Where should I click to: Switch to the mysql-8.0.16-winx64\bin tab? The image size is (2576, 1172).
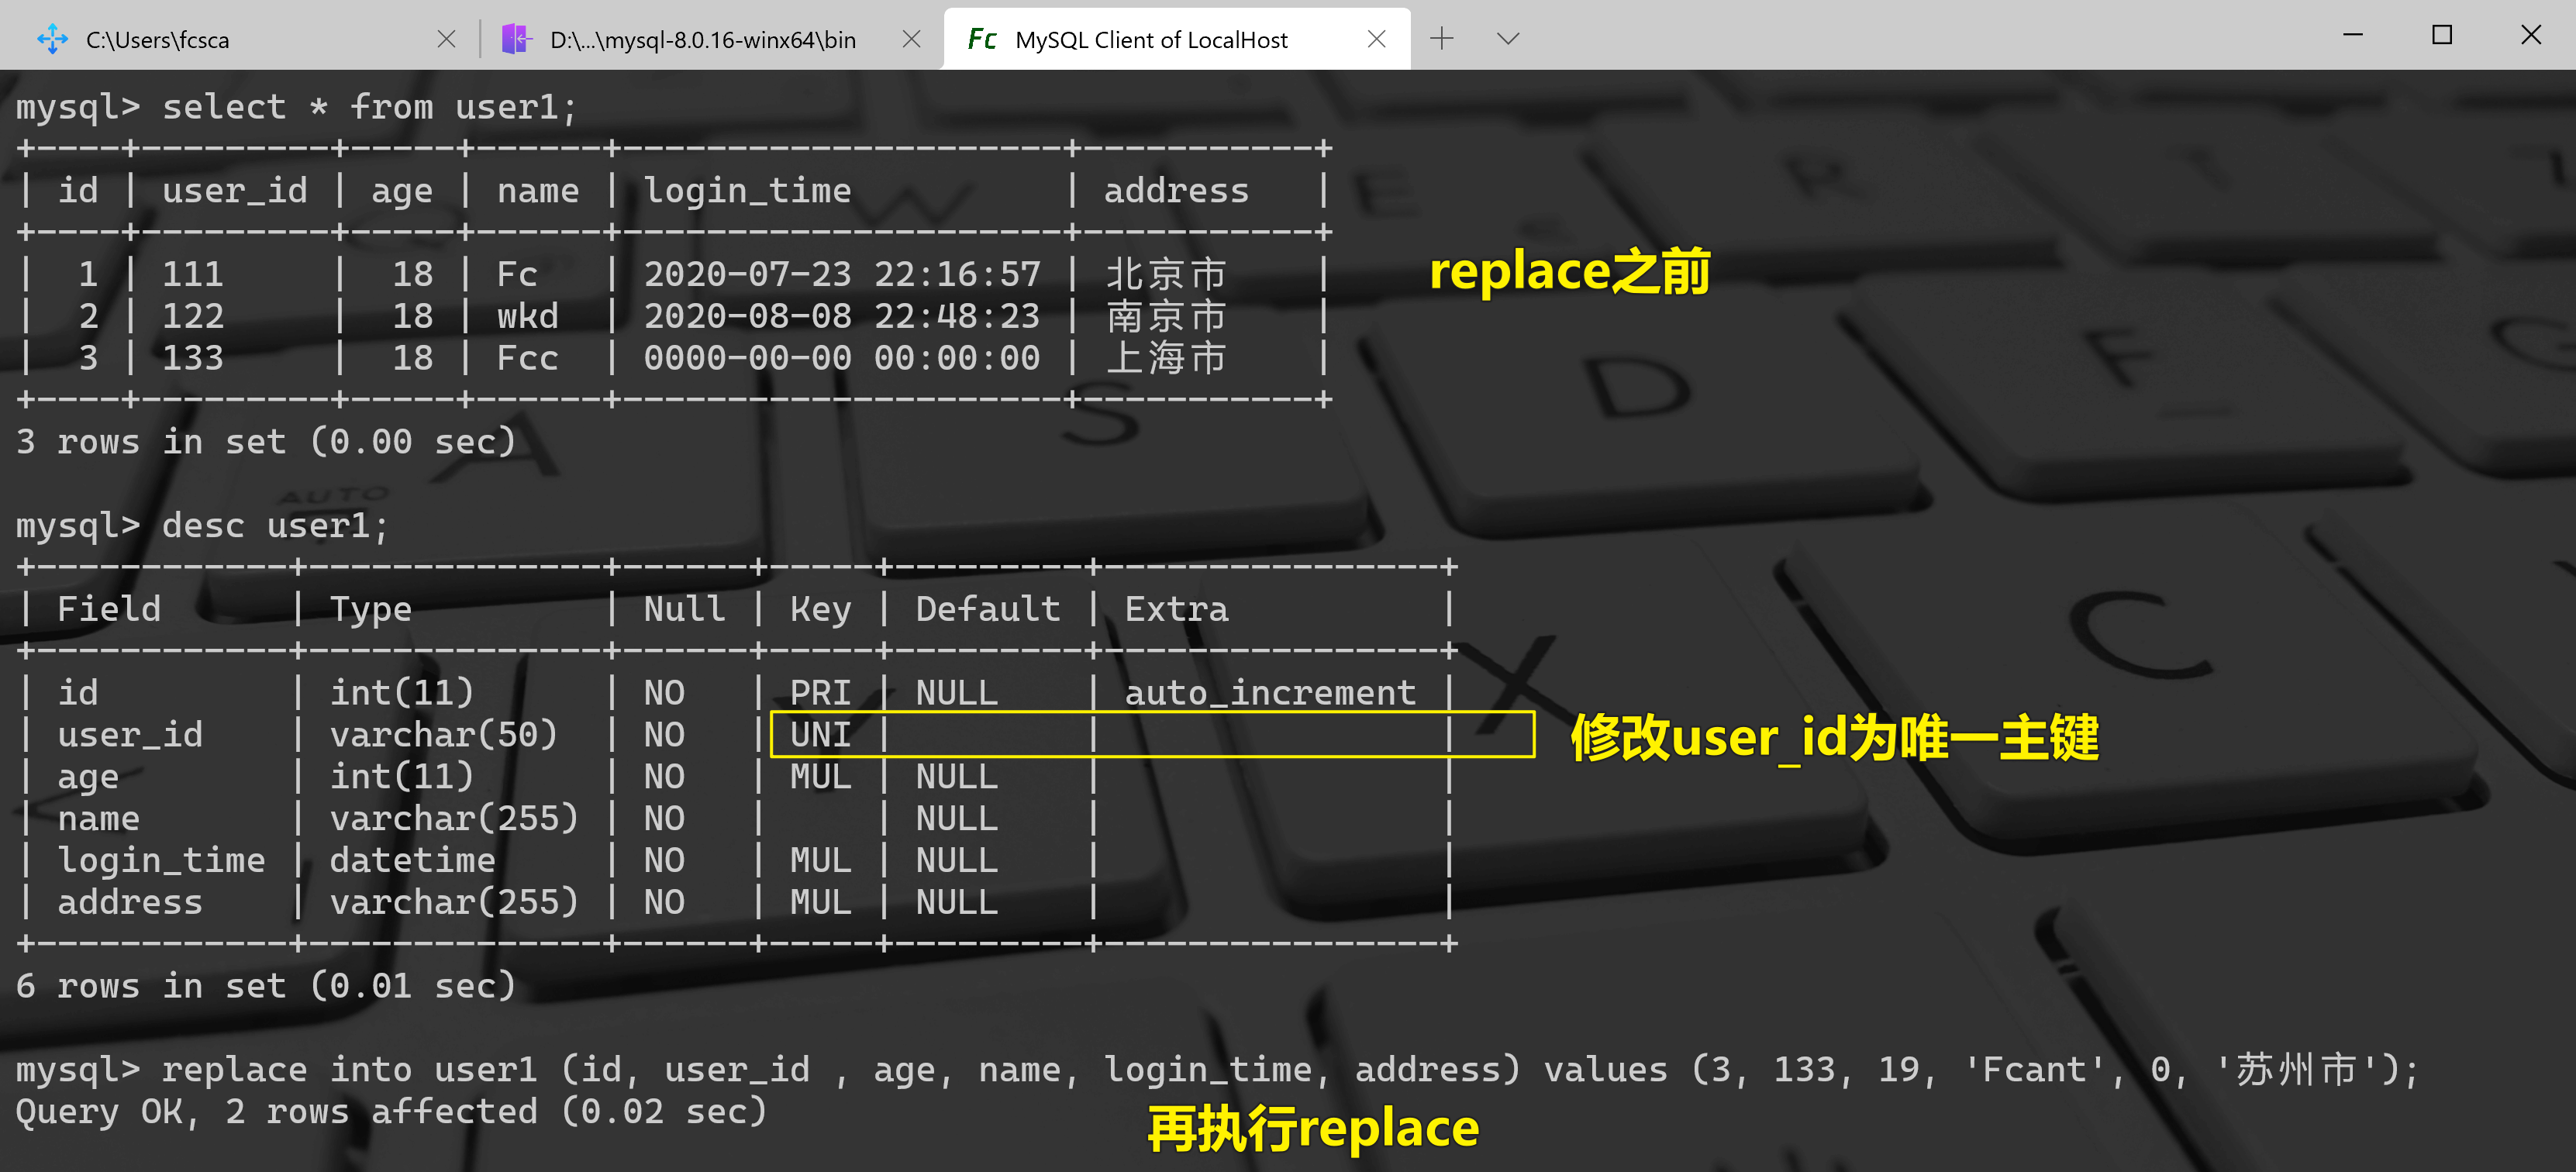(x=702, y=40)
